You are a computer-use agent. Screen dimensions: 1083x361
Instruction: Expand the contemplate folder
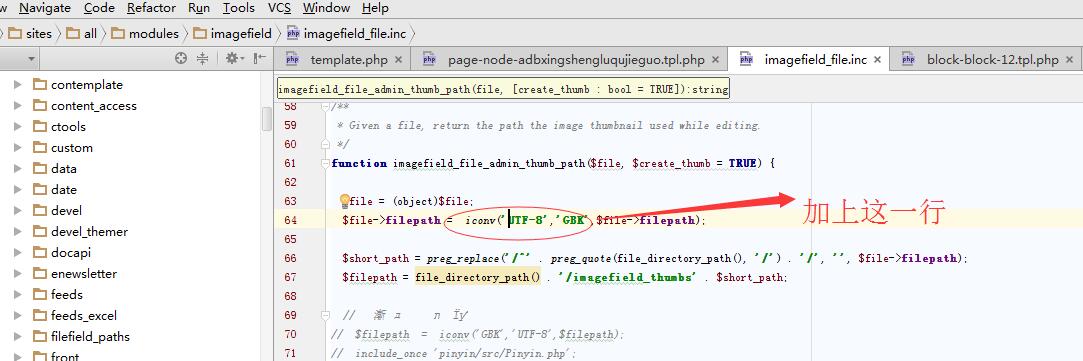18,85
